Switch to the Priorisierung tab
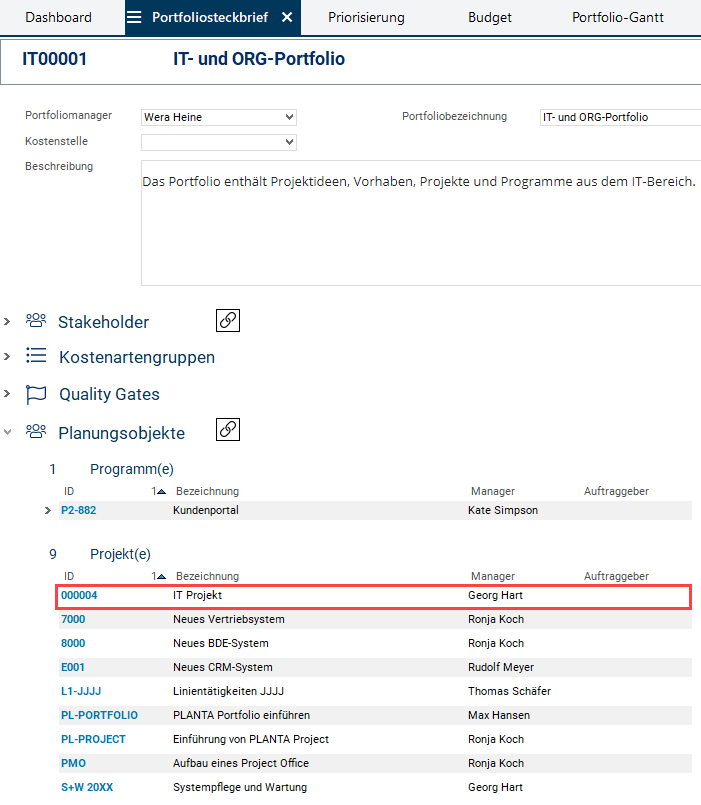701x805 pixels. [x=366, y=17]
